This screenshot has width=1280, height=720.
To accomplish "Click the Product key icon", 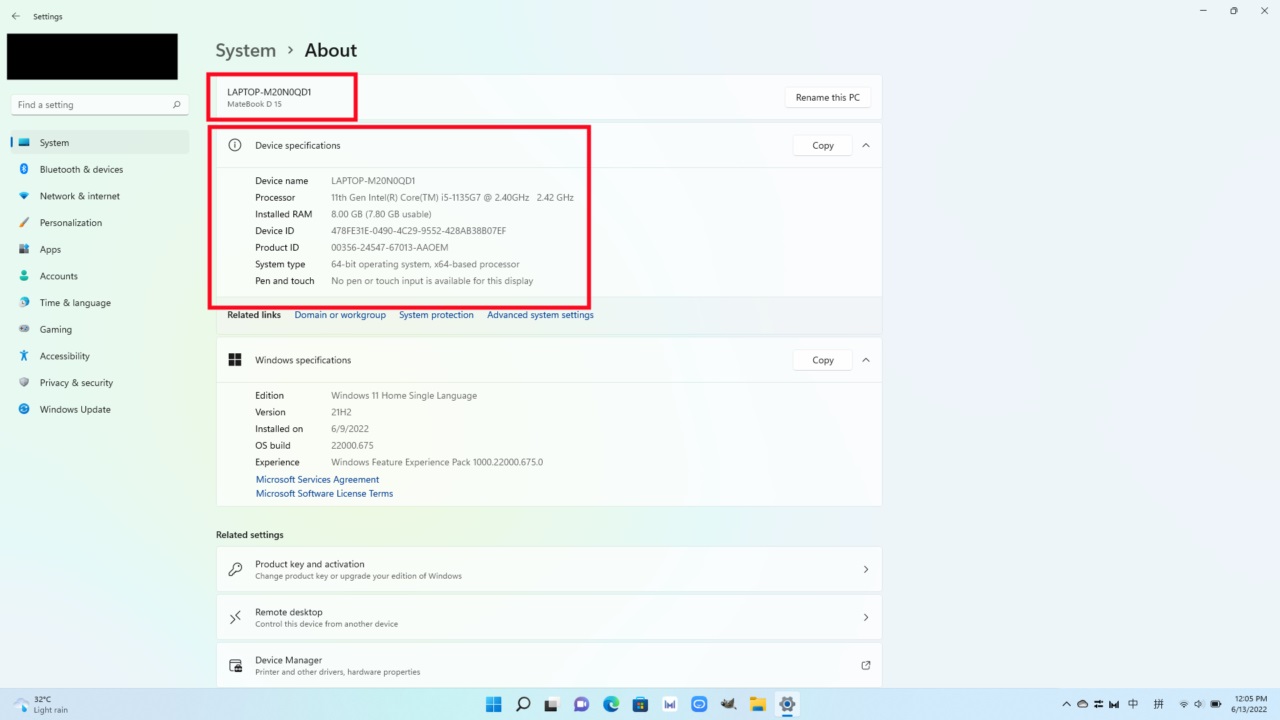I will pos(235,569).
